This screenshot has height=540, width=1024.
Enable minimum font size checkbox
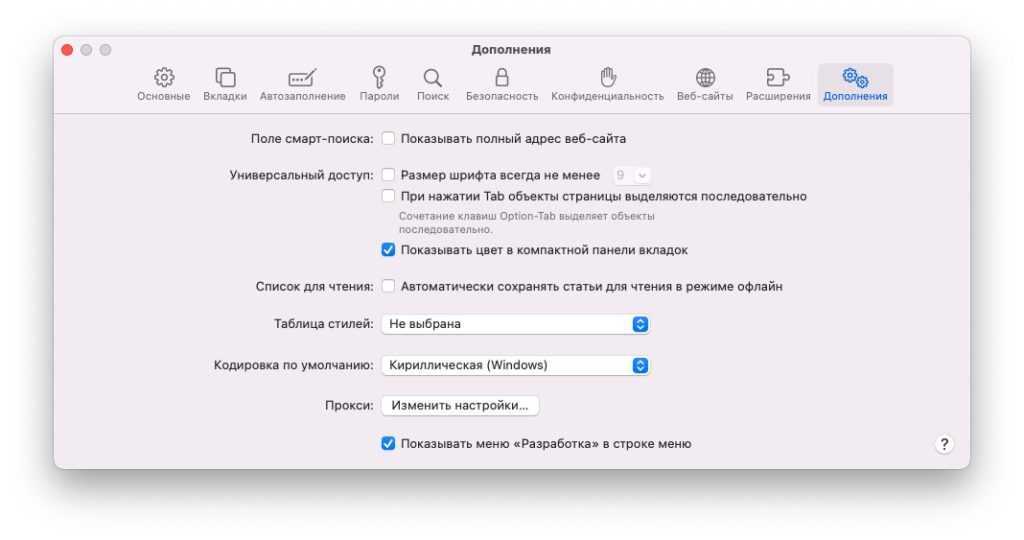[389, 175]
